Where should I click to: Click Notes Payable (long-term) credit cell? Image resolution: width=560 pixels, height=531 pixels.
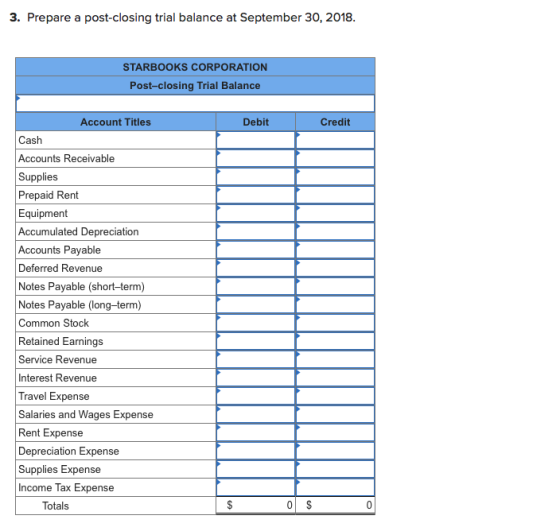[x=335, y=305]
